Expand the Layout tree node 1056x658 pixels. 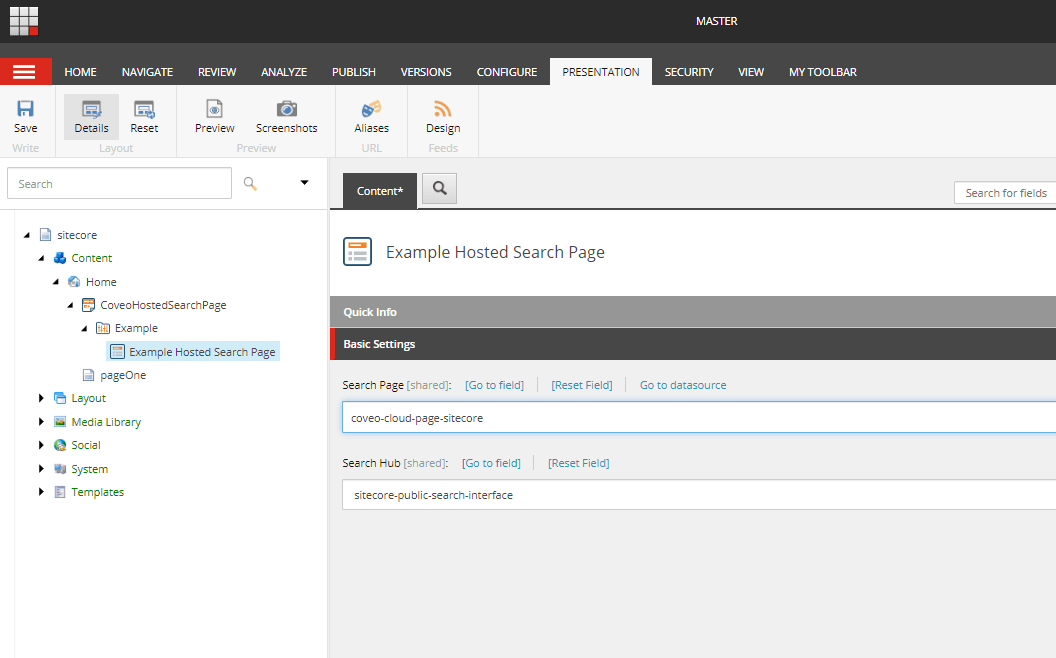[41, 397]
